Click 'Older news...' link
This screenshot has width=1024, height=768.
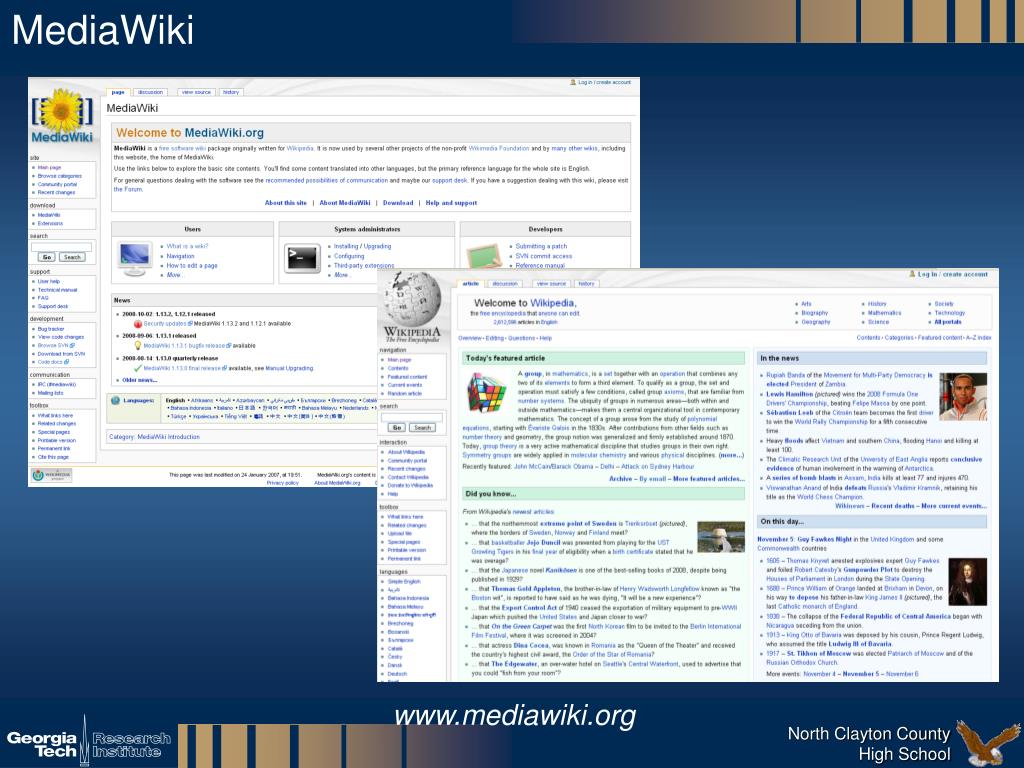pos(139,380)
